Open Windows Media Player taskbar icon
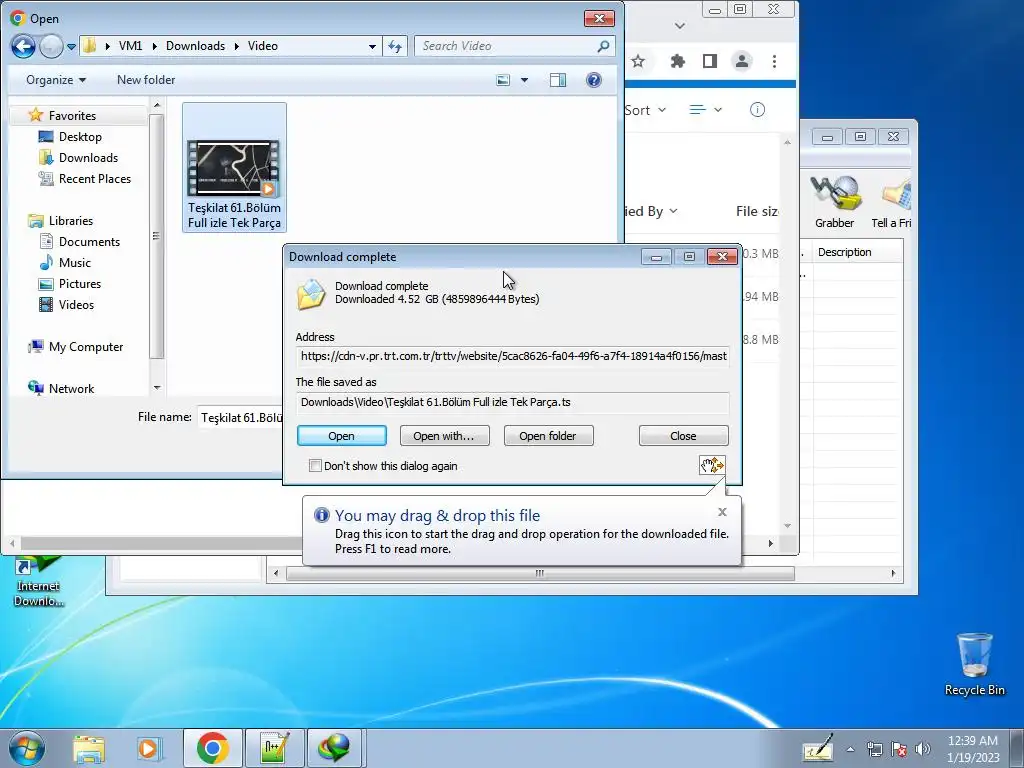 pyautogui.click(x=148, y=748)
